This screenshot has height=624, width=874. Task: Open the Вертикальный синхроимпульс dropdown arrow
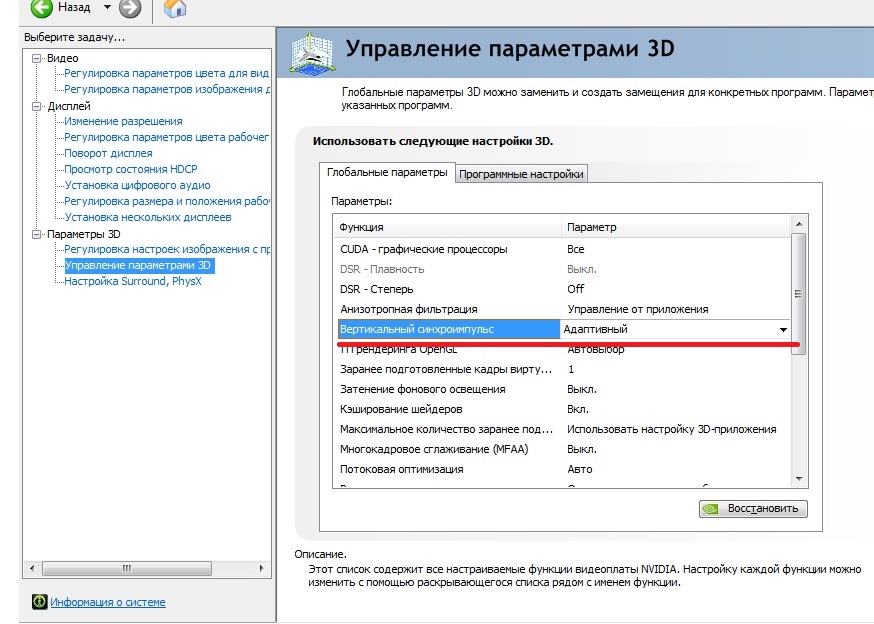(783, 330)
